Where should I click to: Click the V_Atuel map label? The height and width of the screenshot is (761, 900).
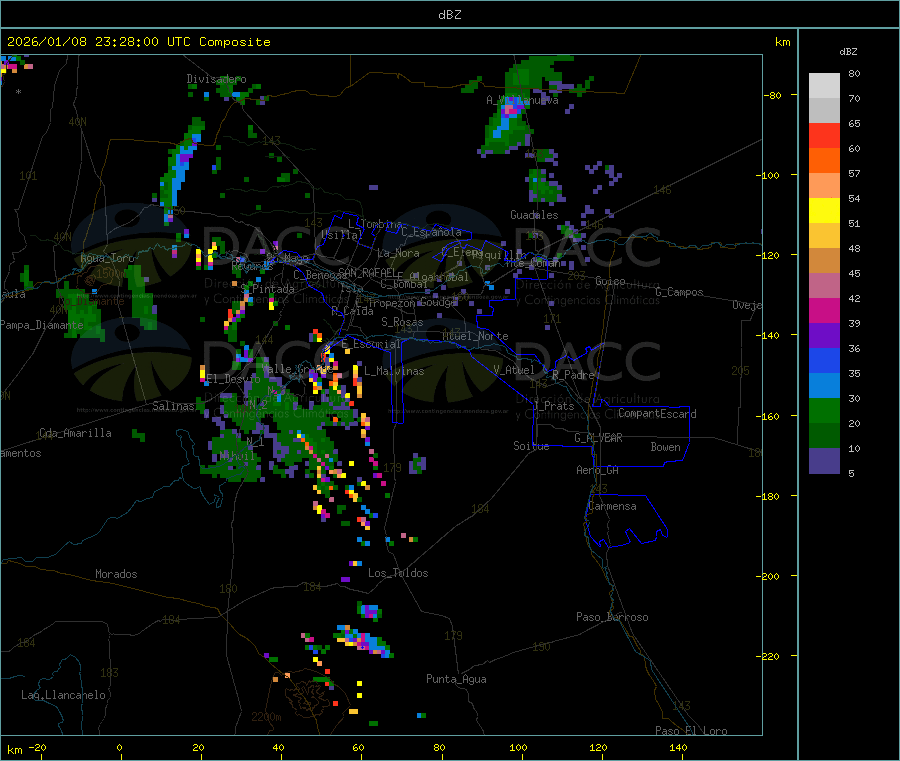point(514,370)
